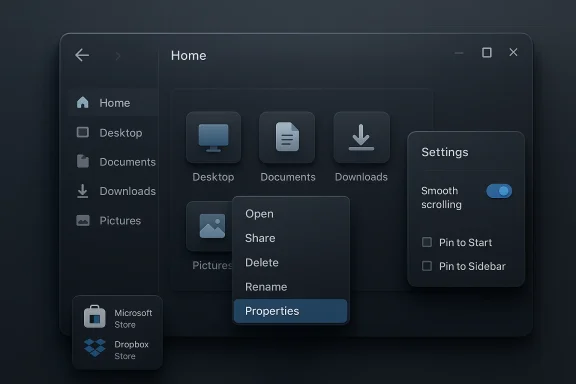Select the Pictures folder tile
Viewport: 576px width, 384px height.
pyautogui.click(x=209, y=226)
